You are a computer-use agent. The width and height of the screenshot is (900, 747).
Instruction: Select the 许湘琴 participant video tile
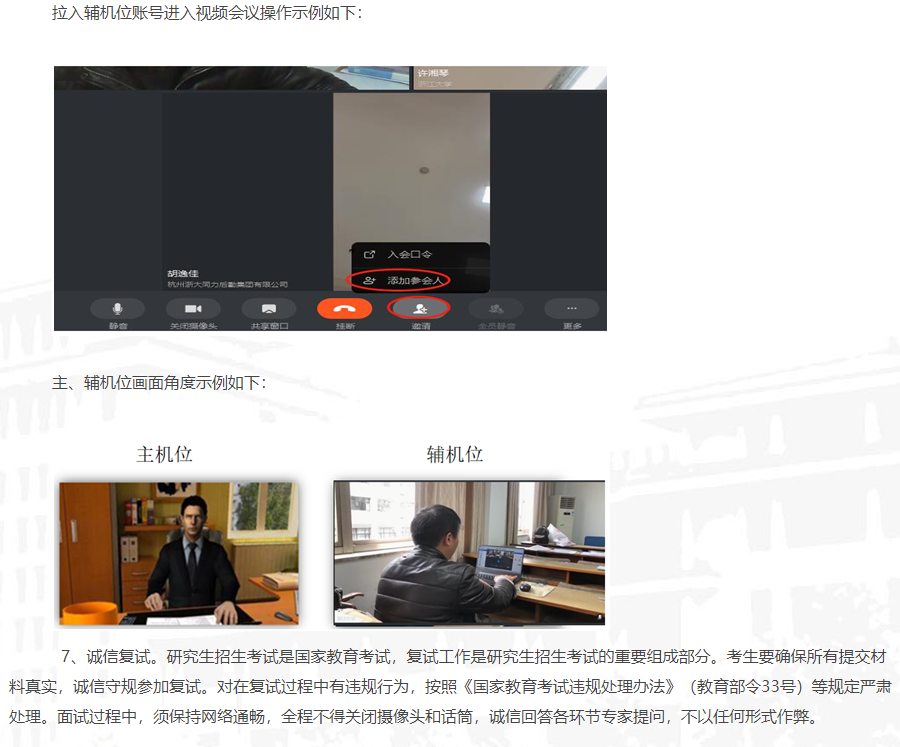[509, 77]
